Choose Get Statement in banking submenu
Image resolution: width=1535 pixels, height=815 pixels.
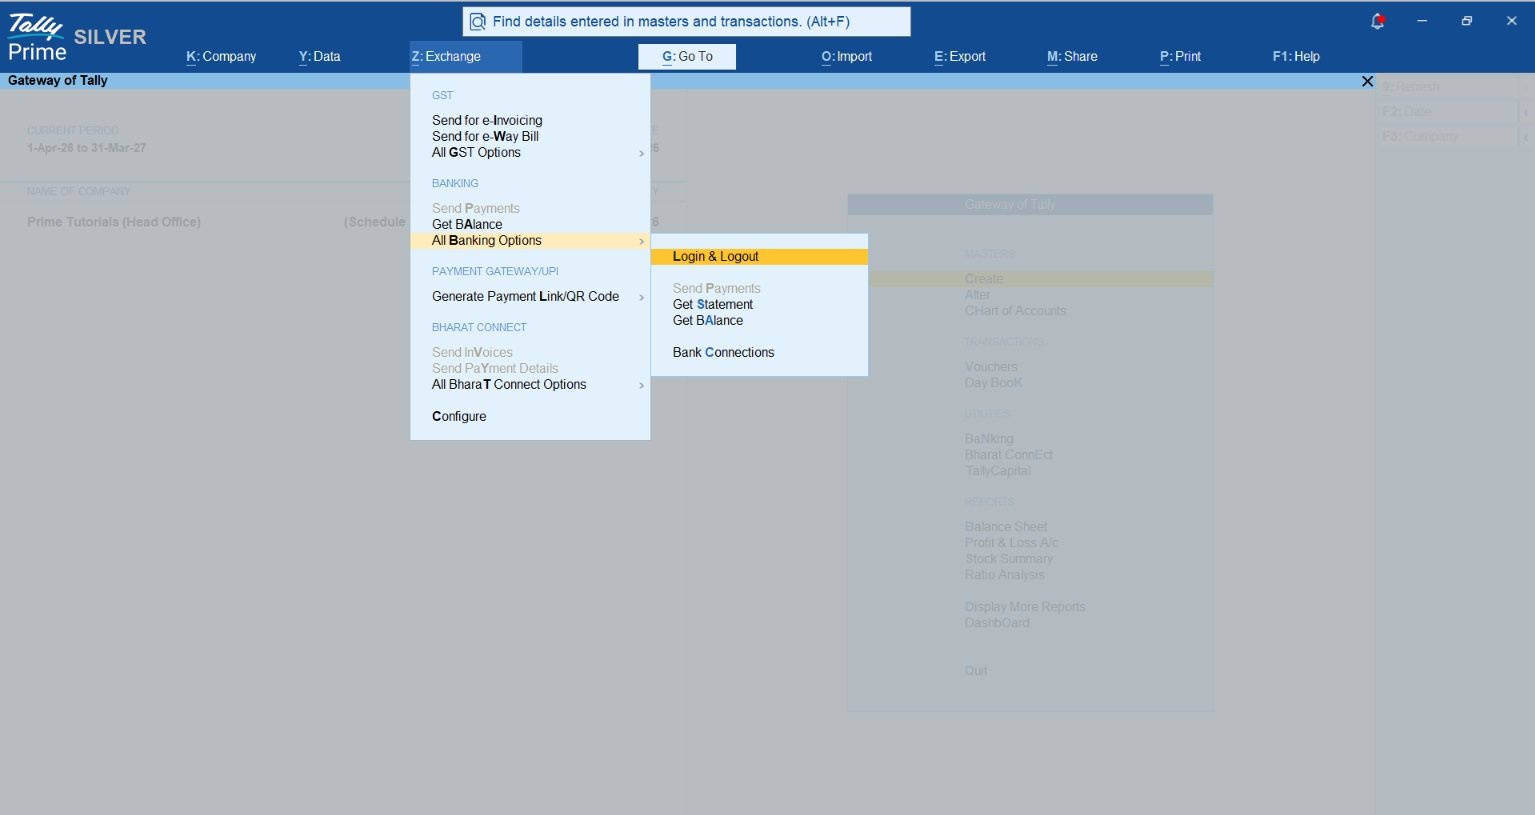(713, 305)
